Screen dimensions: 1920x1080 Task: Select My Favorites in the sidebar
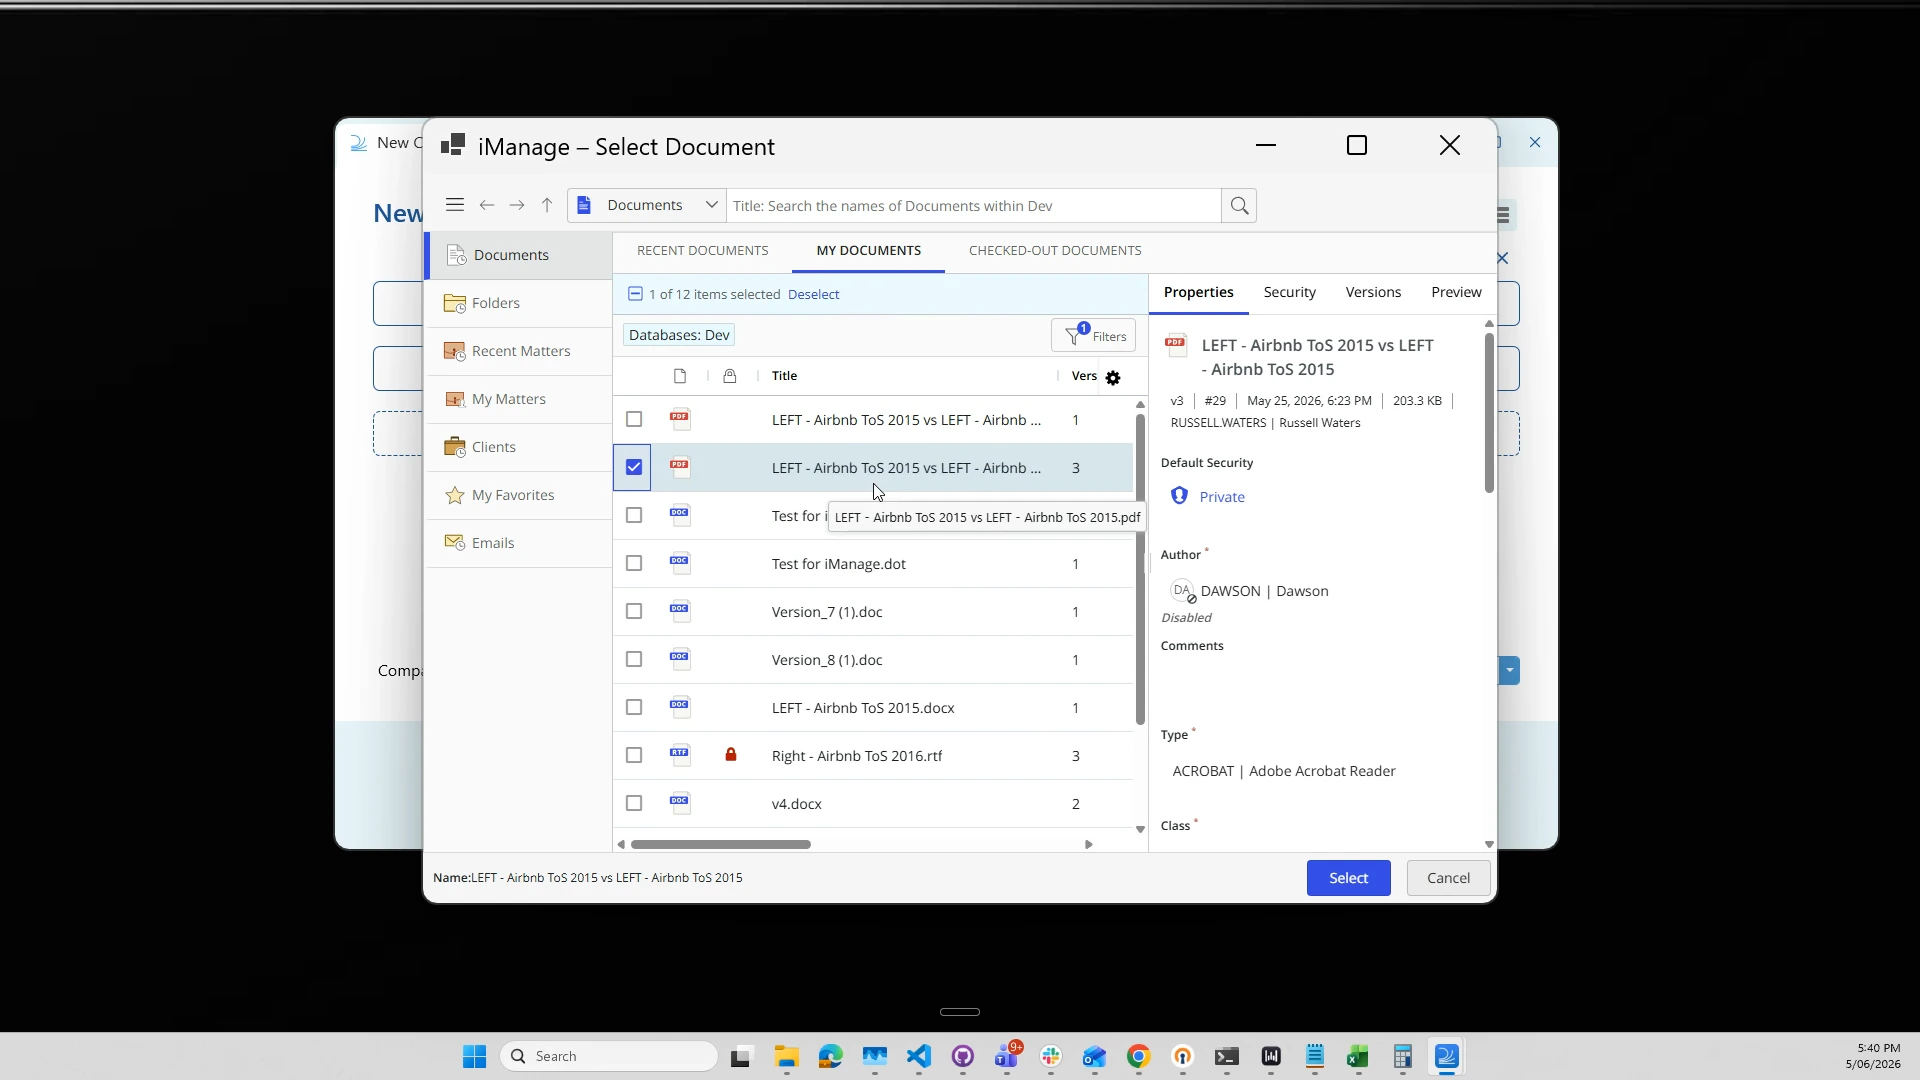click(519, 495)
